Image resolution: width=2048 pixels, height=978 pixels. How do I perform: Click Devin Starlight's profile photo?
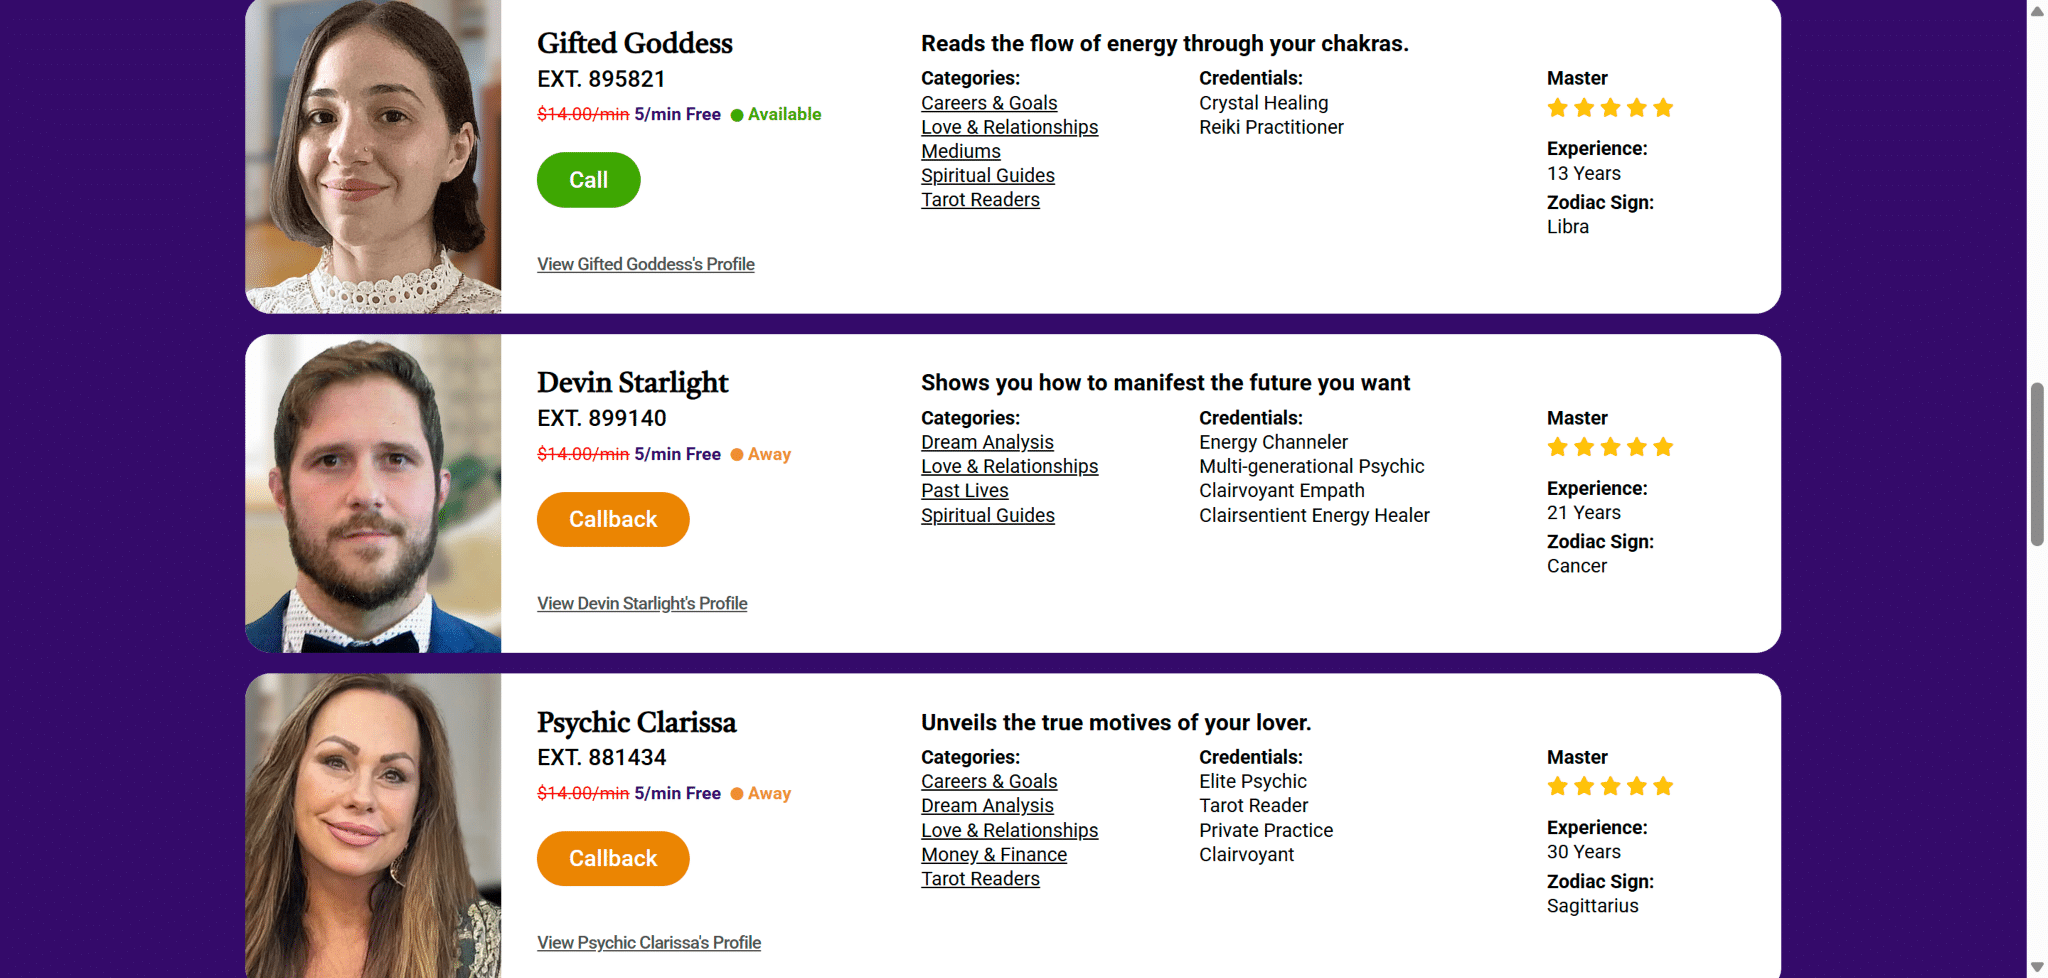tap(373, 493)
